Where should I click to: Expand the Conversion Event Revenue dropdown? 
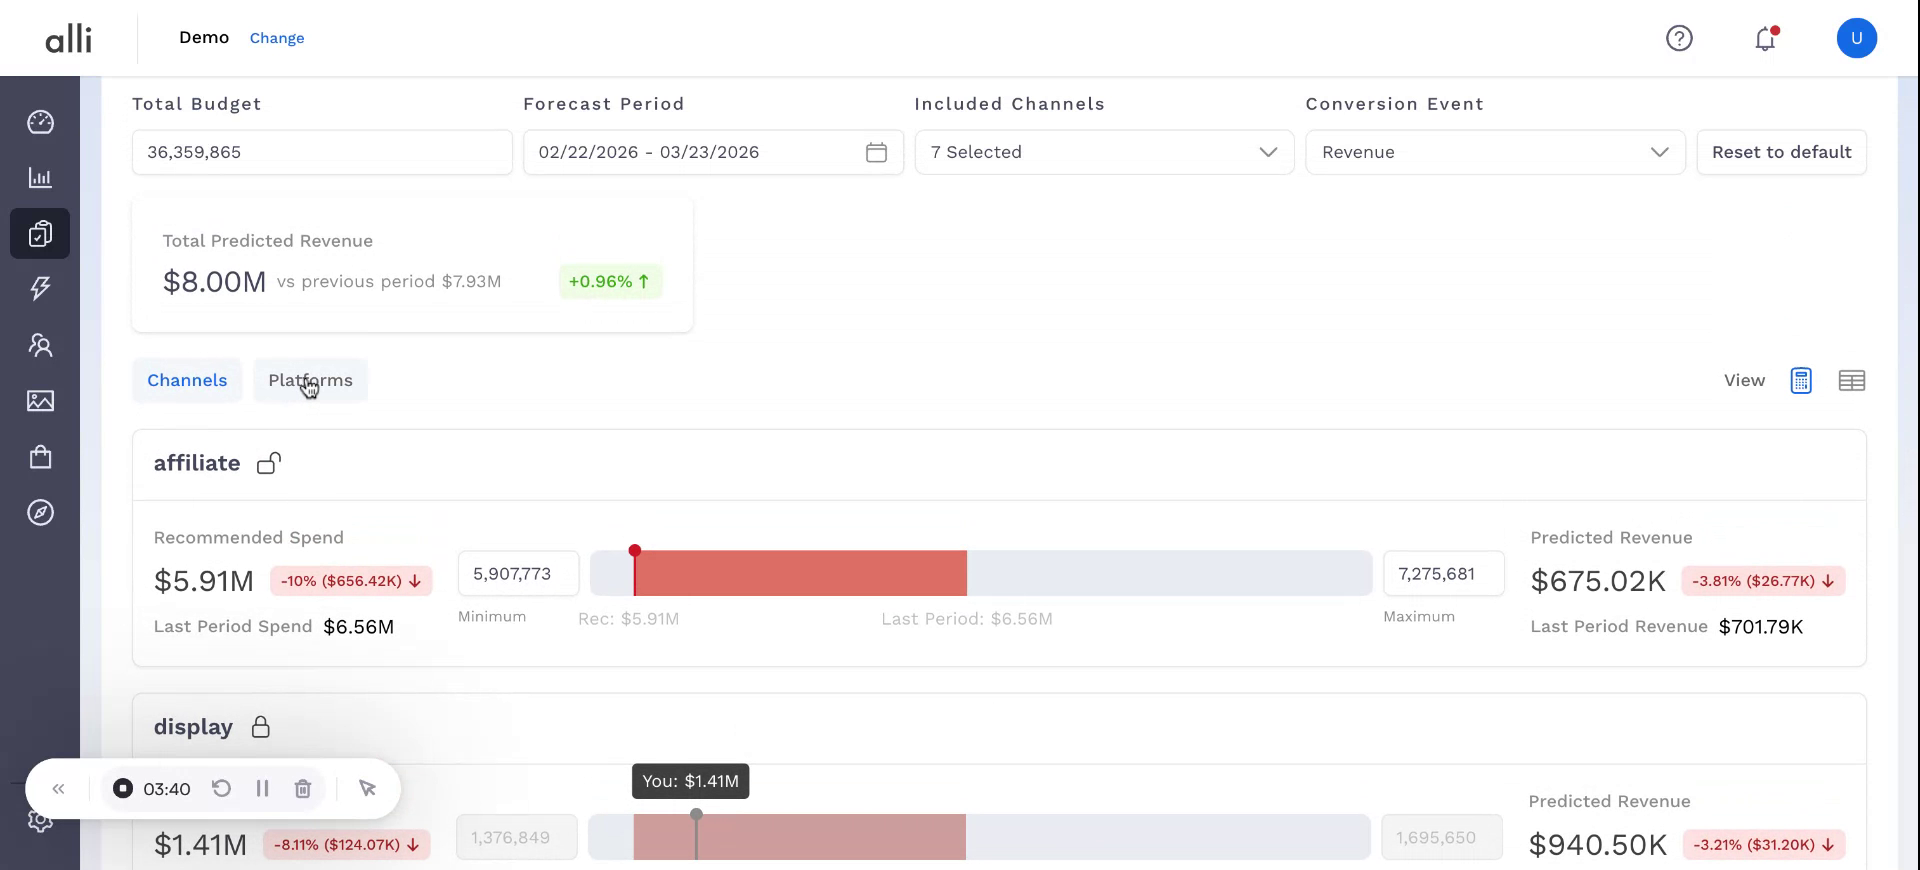[x=1495, y=152]
